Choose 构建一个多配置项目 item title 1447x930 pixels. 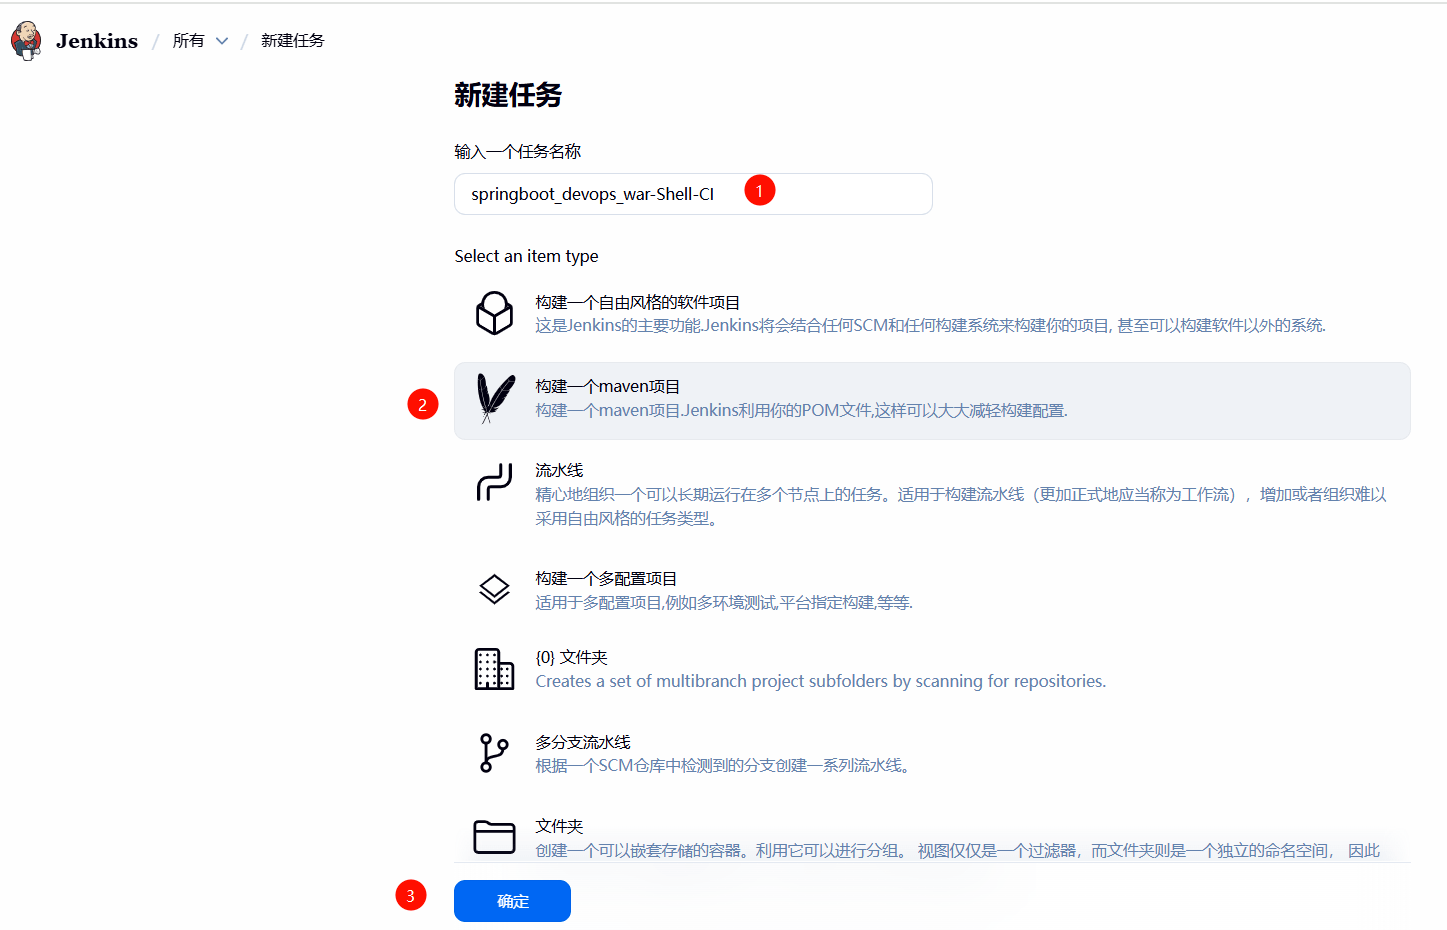click(606, 578)
